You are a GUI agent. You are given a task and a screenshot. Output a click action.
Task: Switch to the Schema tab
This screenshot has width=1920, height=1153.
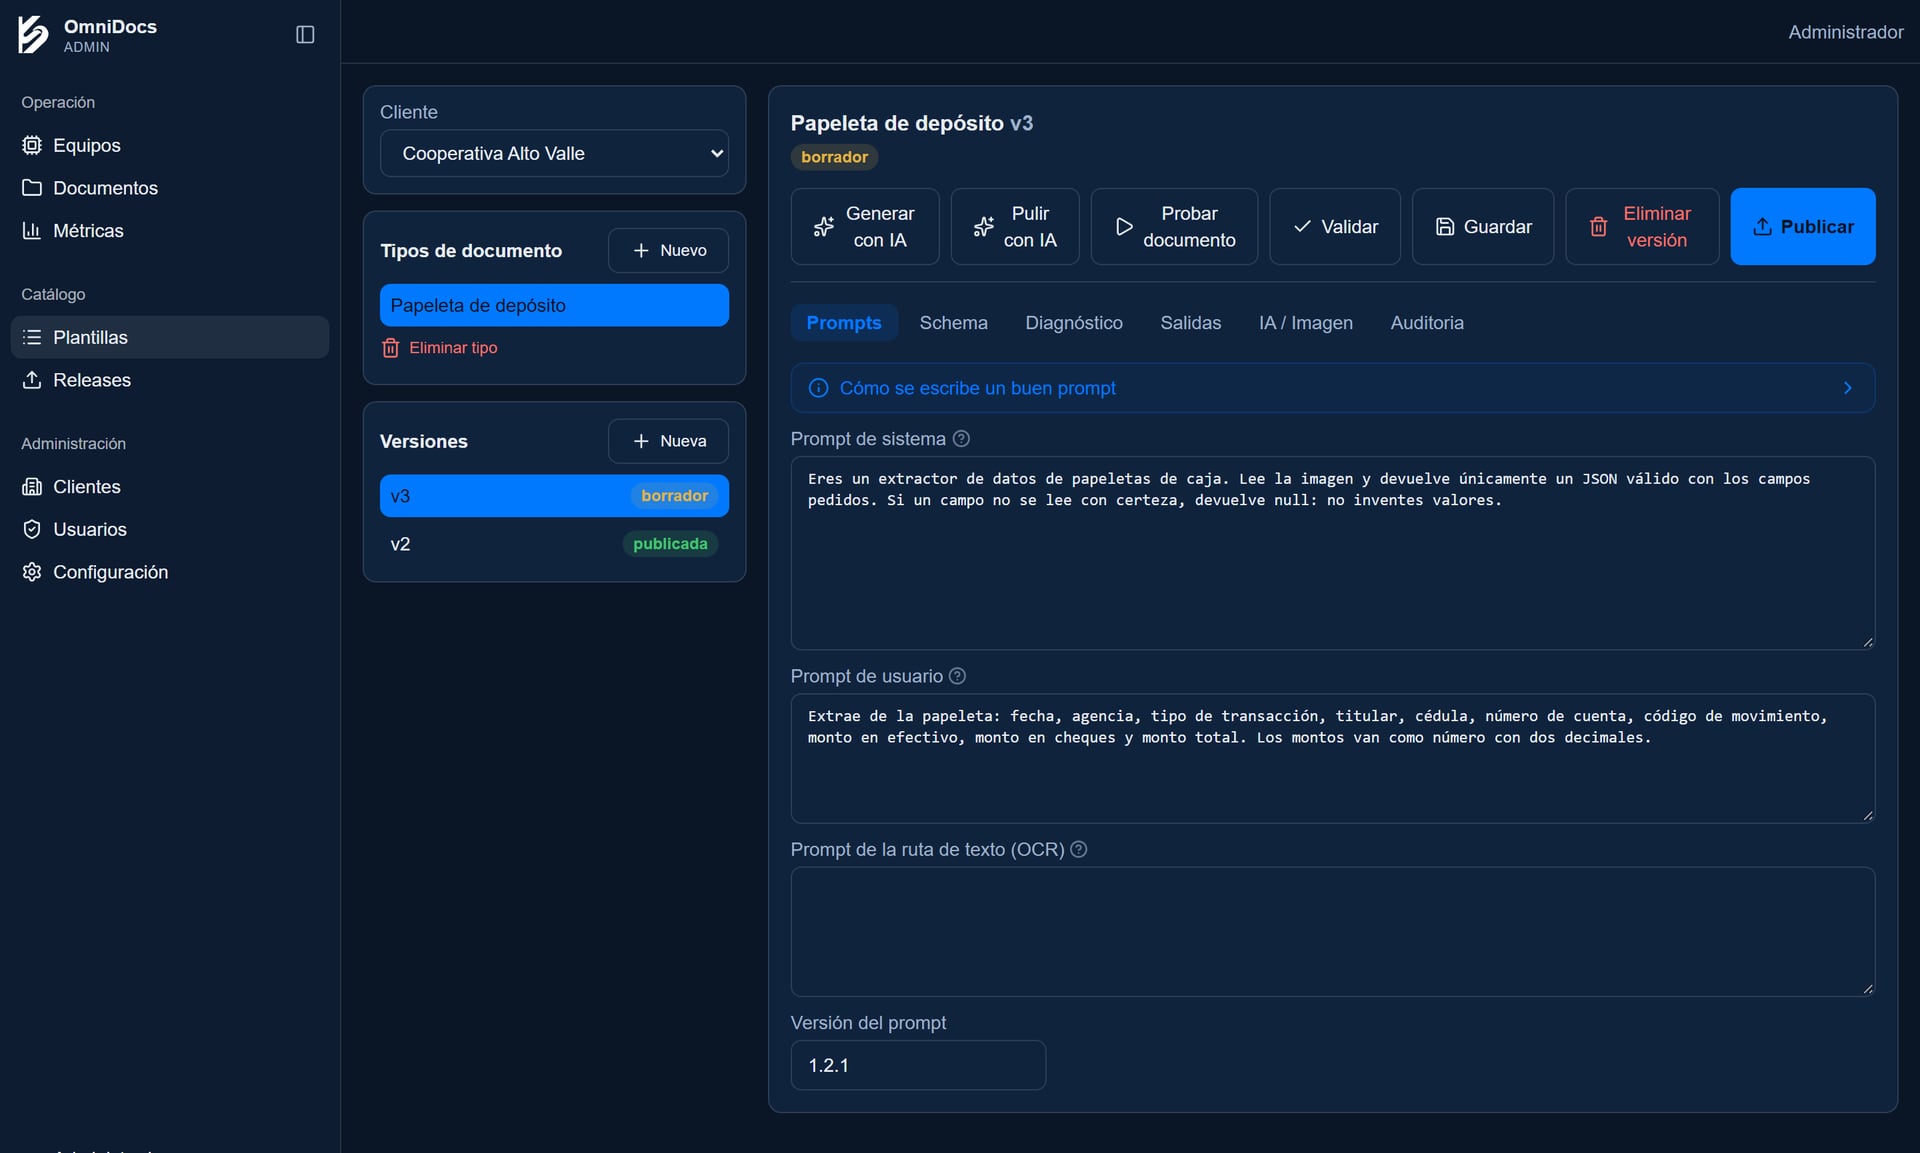953,323
